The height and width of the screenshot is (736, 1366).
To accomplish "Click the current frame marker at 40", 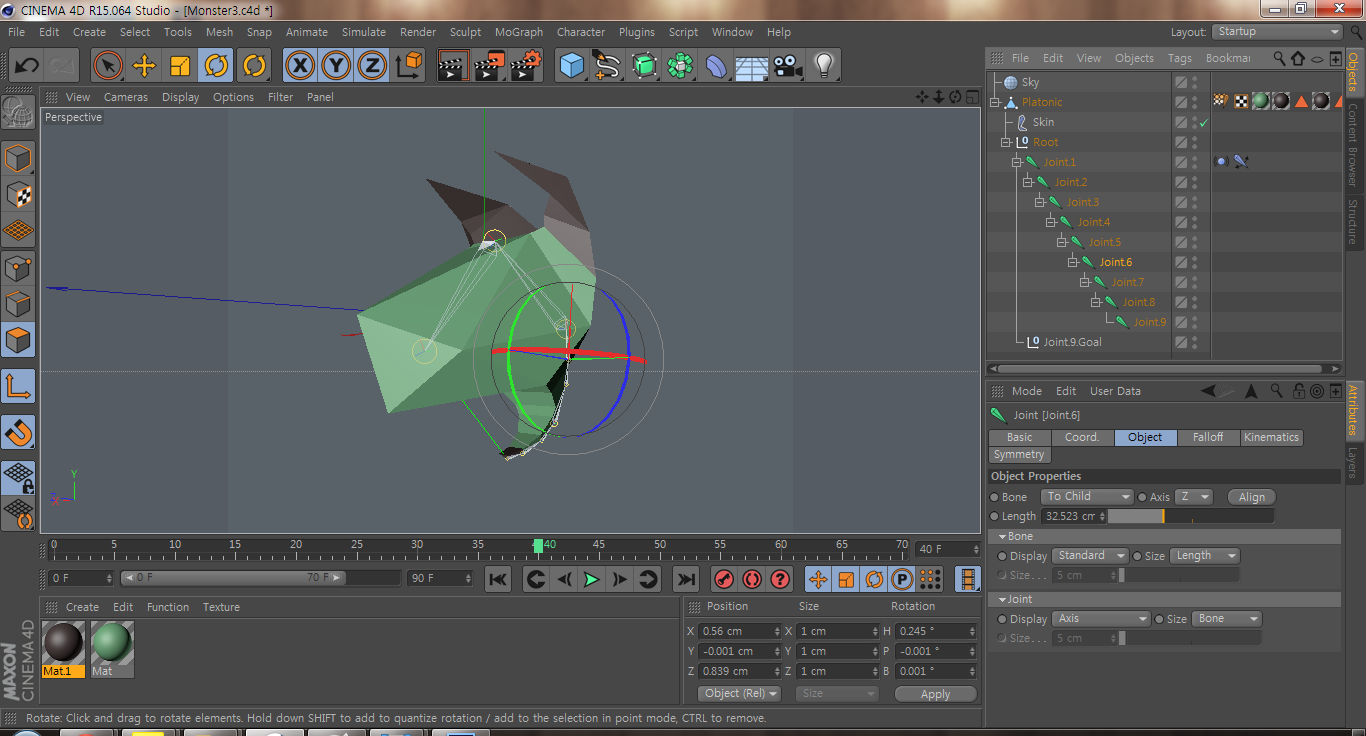I will click(x=538, y=546).
